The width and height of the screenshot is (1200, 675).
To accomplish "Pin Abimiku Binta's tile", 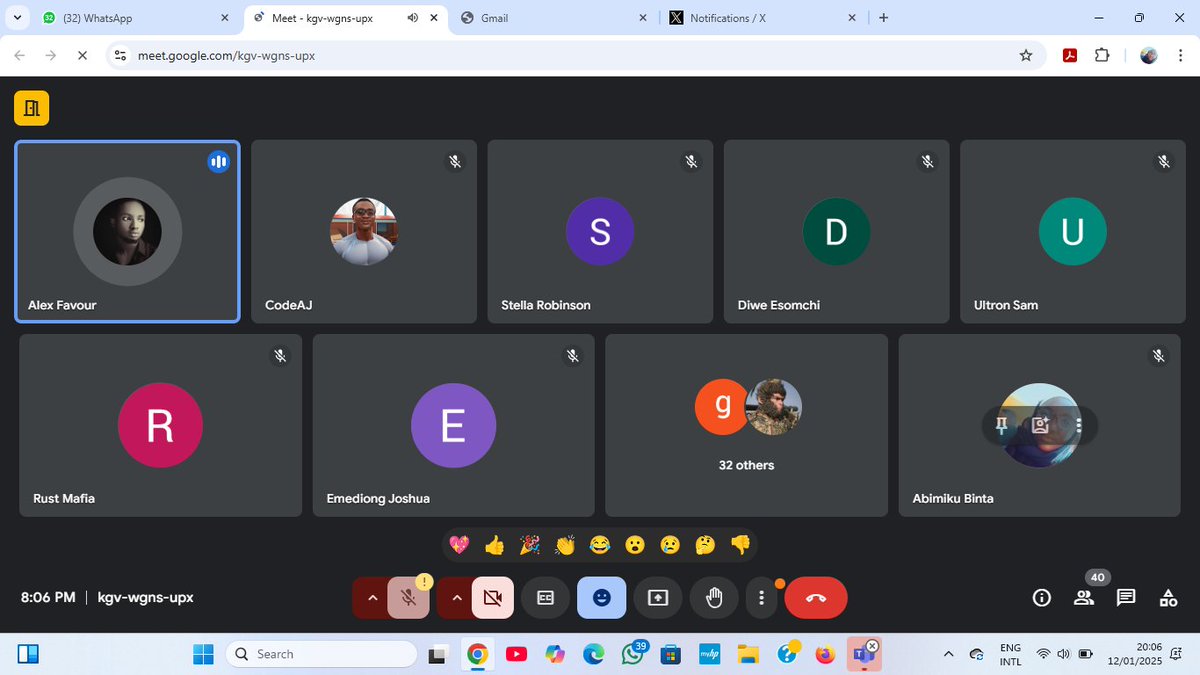I will (1001, 425).
